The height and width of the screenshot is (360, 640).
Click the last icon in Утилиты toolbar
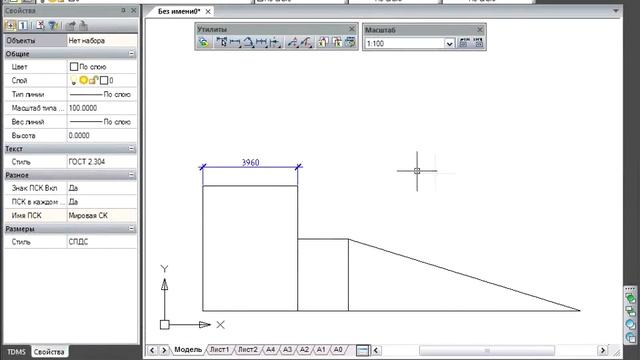pos(350,42)
